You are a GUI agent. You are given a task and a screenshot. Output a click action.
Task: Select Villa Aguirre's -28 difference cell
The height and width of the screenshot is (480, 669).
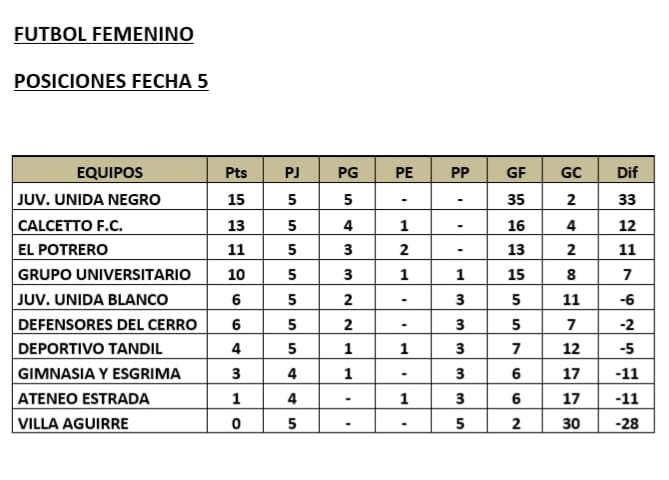coord(627,424)
